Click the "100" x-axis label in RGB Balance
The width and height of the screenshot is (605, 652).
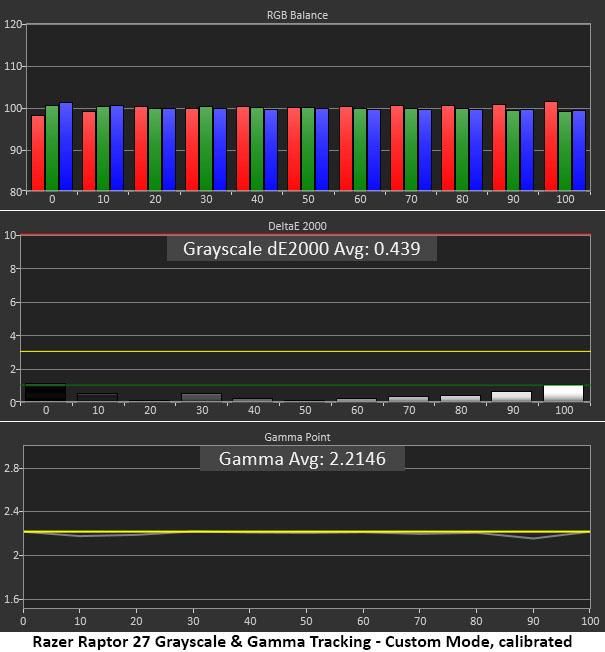click(565, 200)
